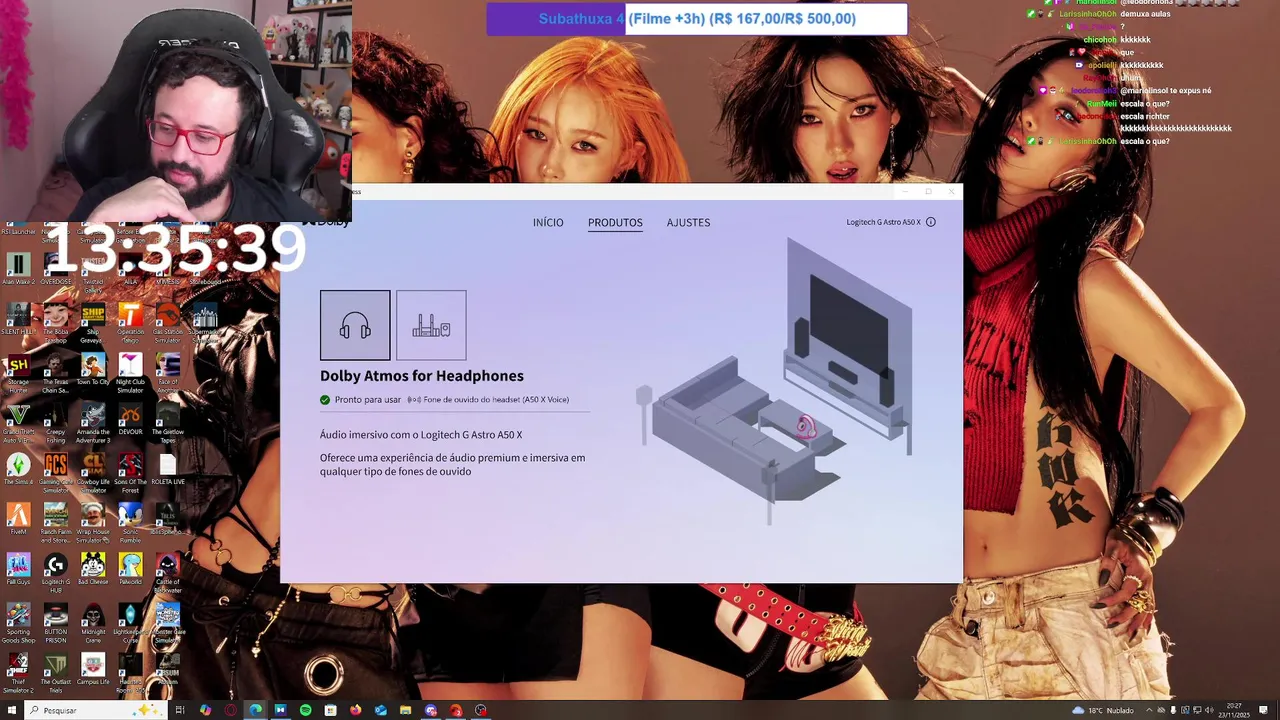Open the Alan Wake 2 desktop shortcut
This screenshot has width=1280, height=720.
[18, 269]
